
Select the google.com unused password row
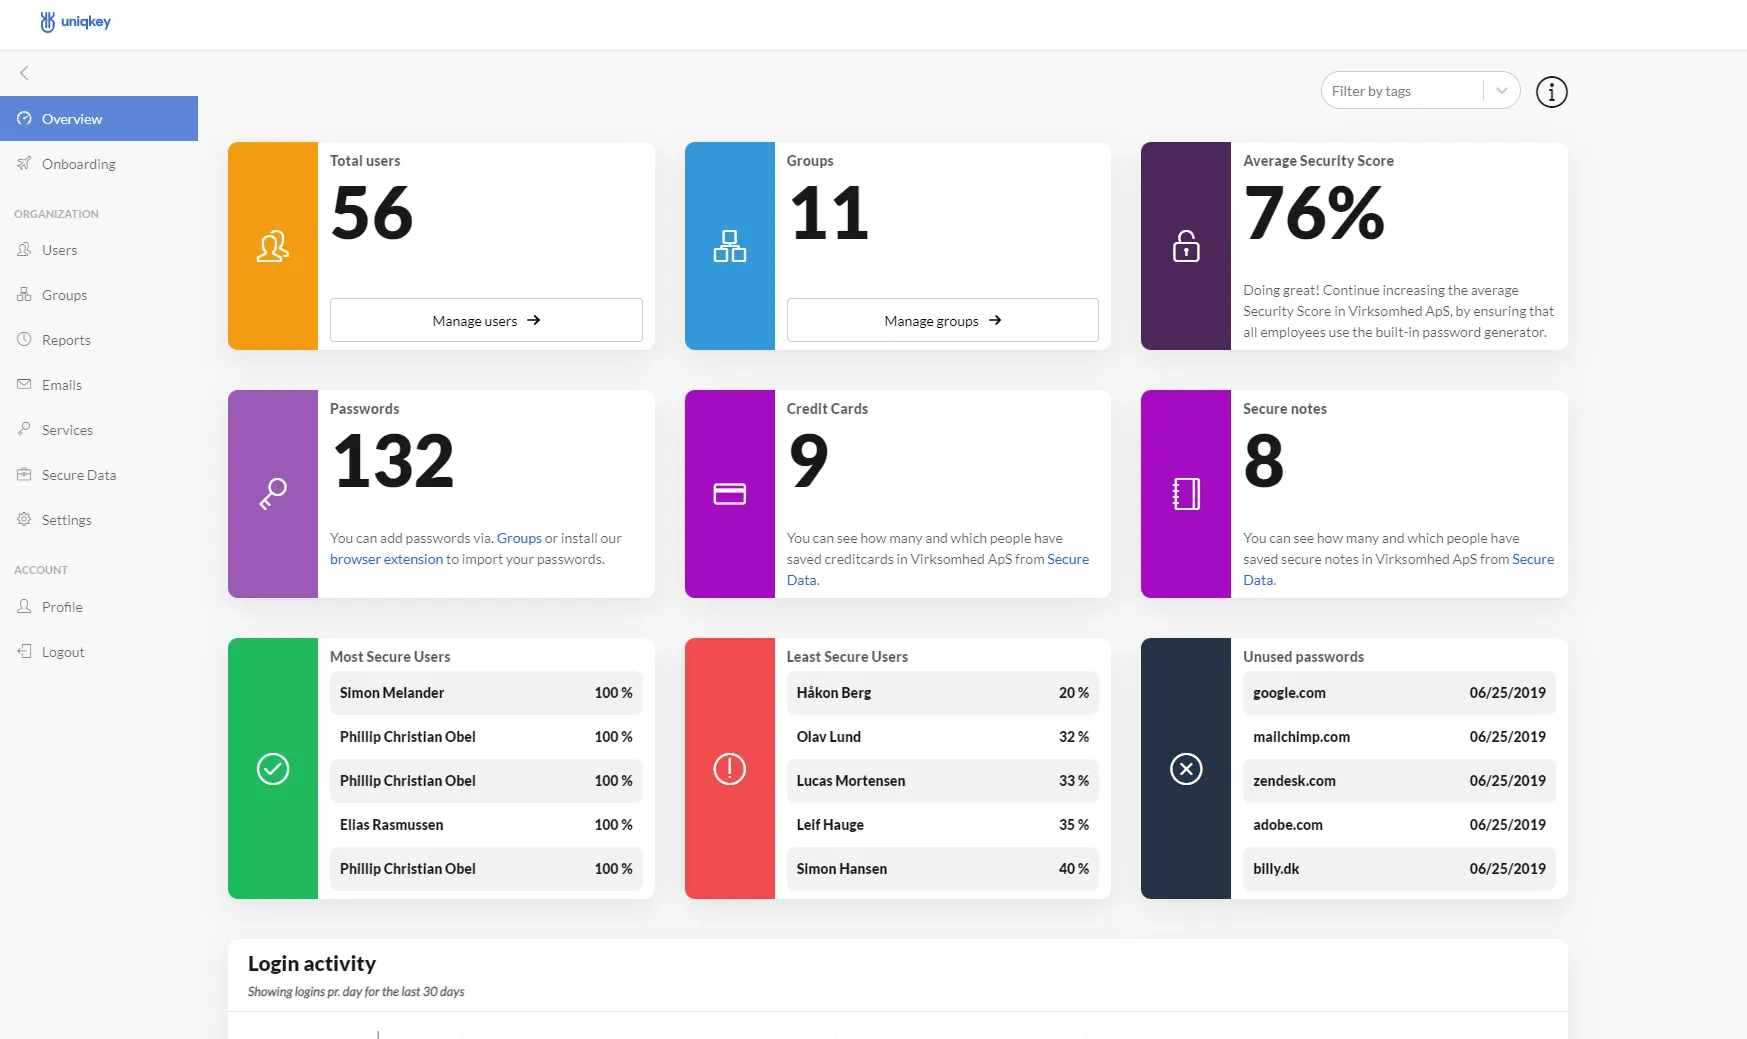coord(1398,693)
